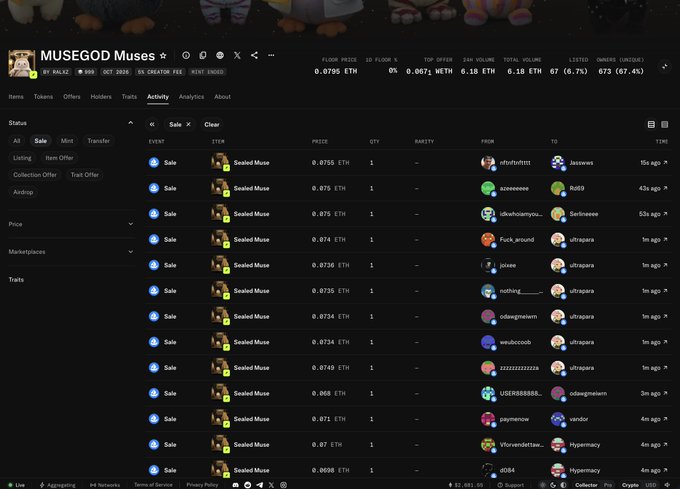This screenshot has width=680, height=489.
Task: Remove the Sale filter chip X
Action: coord(188,124)
